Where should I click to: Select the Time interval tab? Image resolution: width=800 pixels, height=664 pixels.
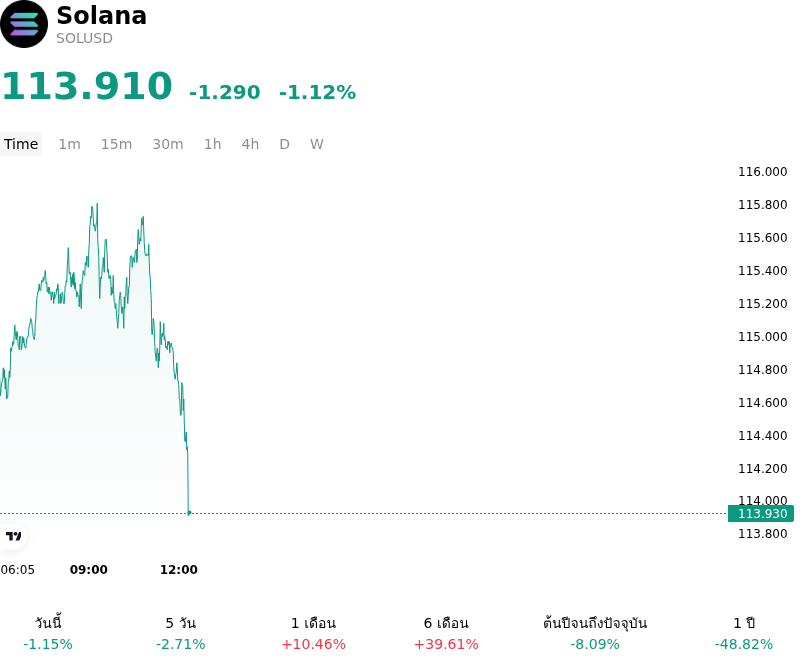click(21, 144)
